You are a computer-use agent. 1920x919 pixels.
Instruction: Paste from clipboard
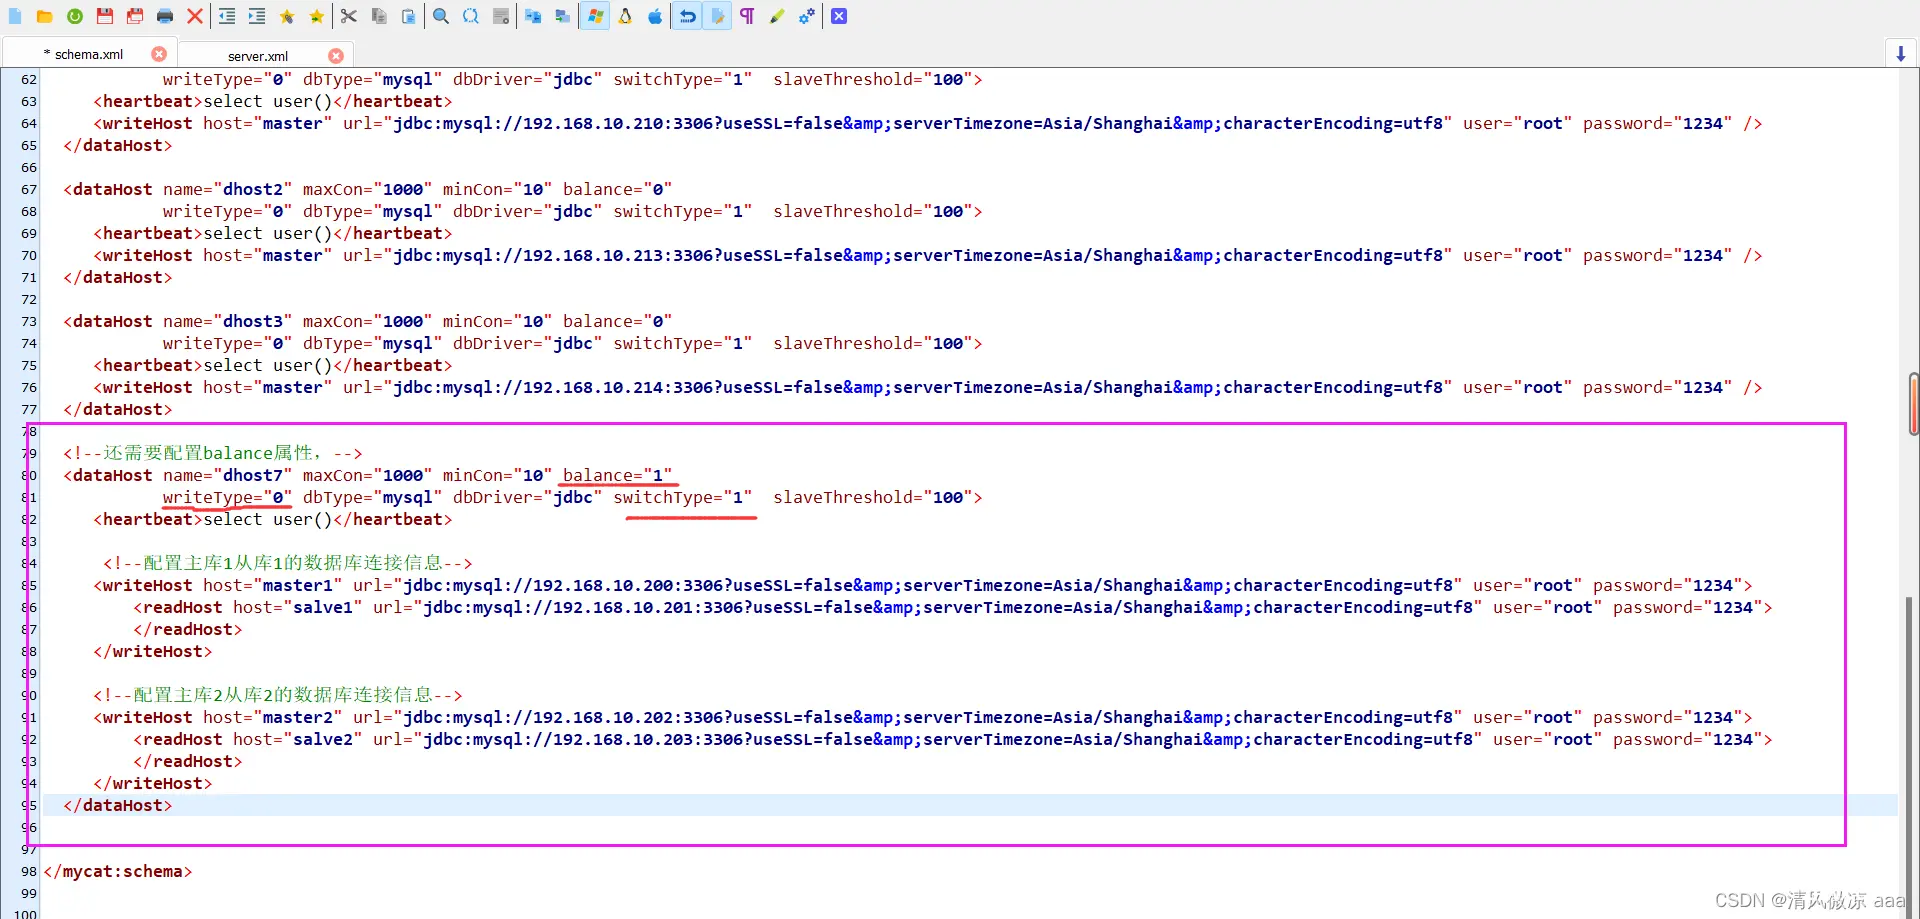pos(409,16)
